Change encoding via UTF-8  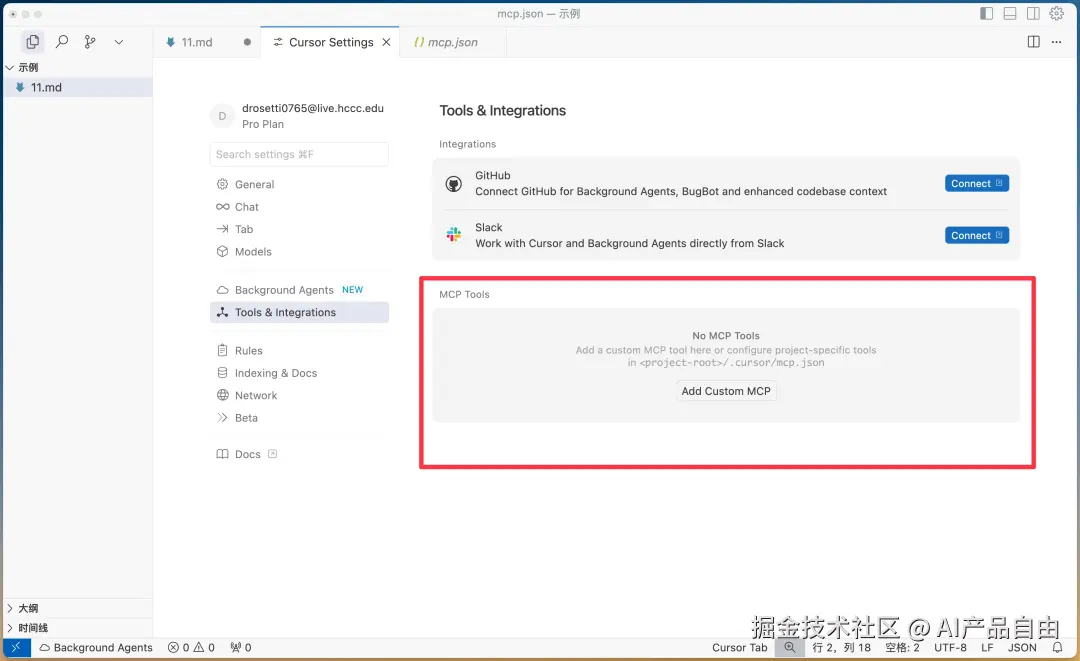[x=951, y=648]
